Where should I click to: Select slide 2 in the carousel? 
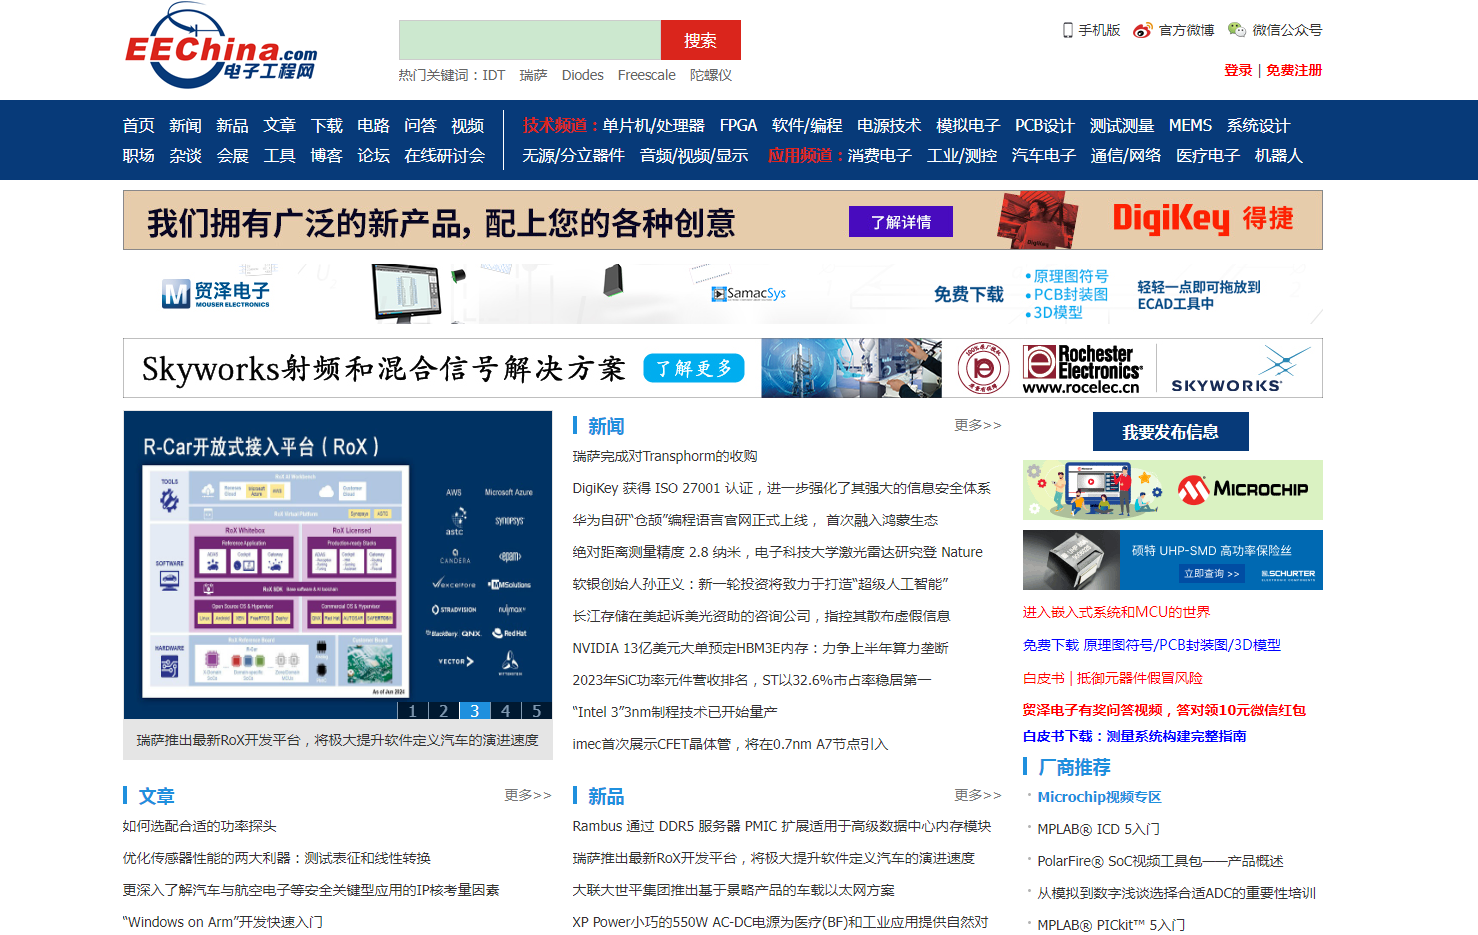click(443, 710)
